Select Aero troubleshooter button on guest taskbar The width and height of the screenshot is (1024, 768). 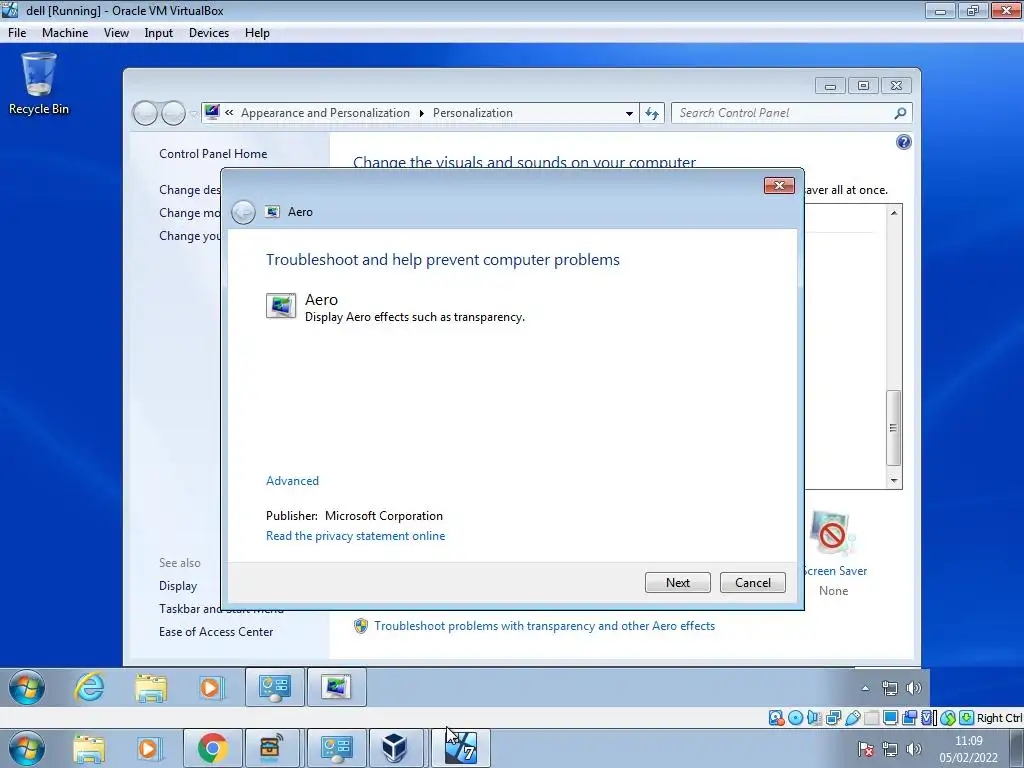coord(336,687)
